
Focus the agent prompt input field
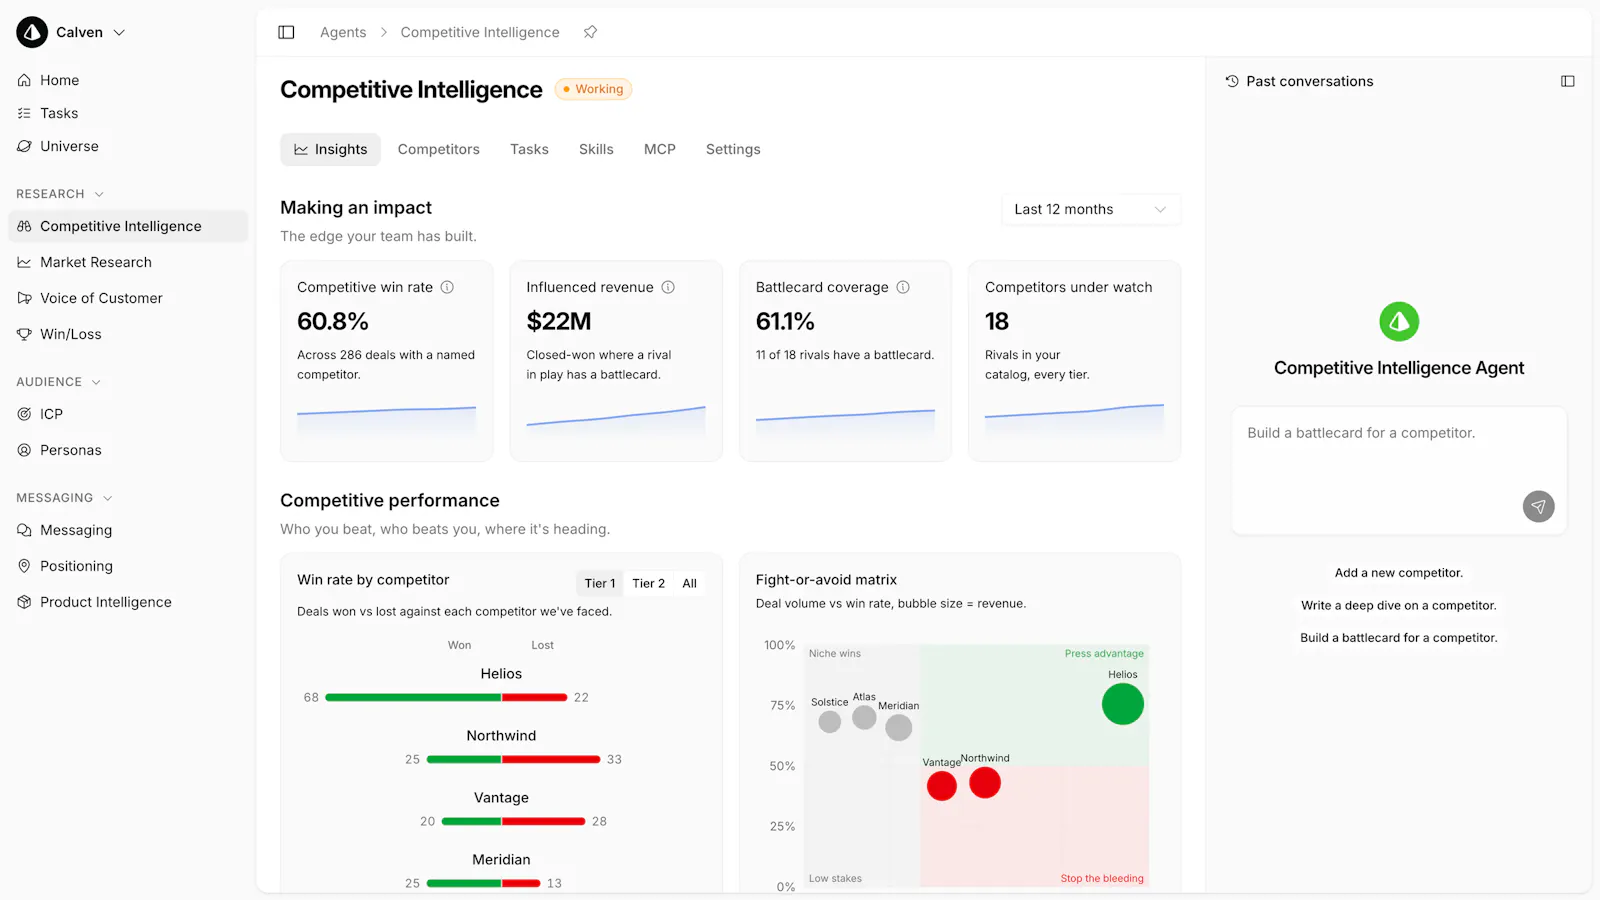click(x=1399, y=470)
